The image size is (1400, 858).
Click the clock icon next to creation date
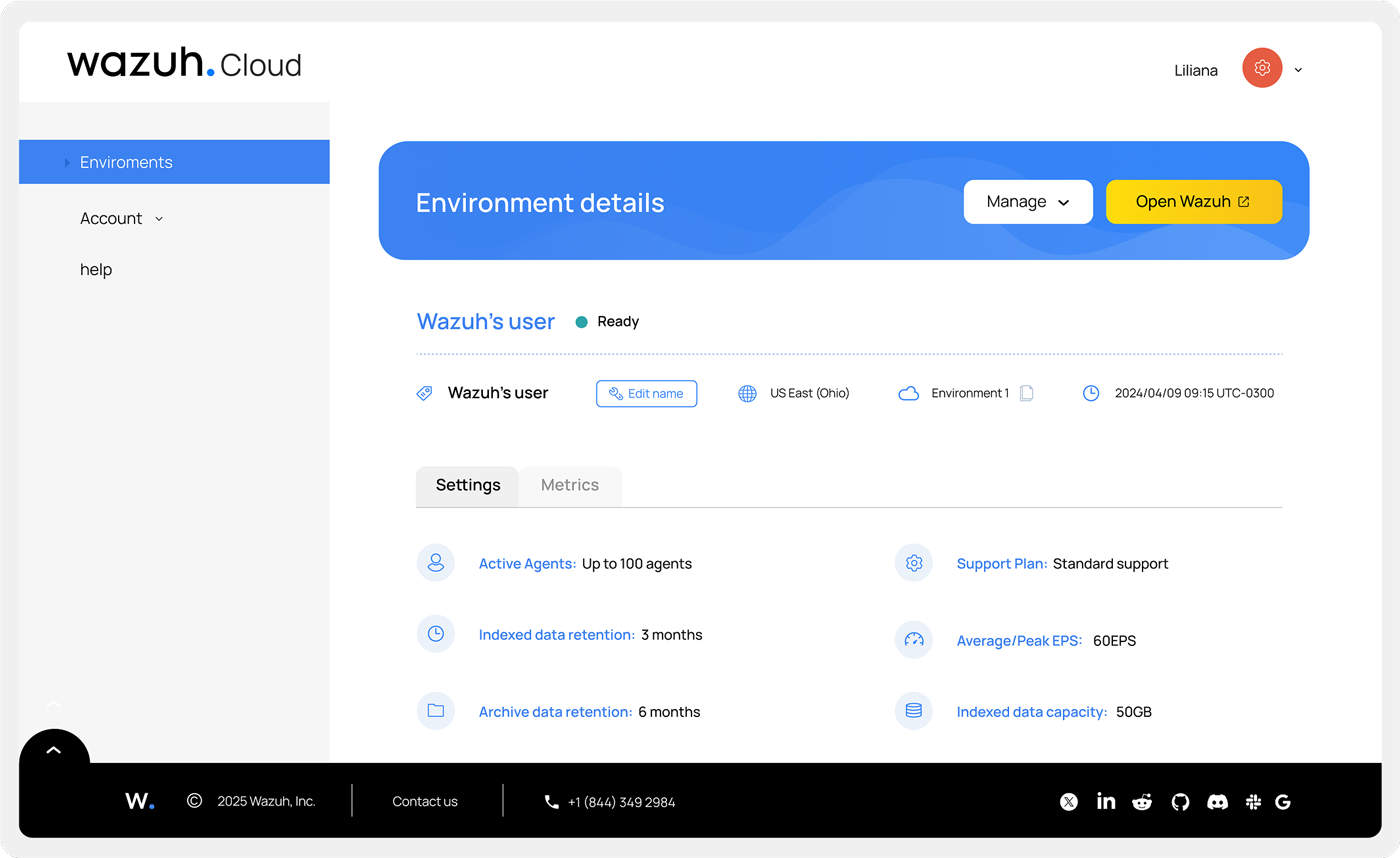(x=1091, y=394)
